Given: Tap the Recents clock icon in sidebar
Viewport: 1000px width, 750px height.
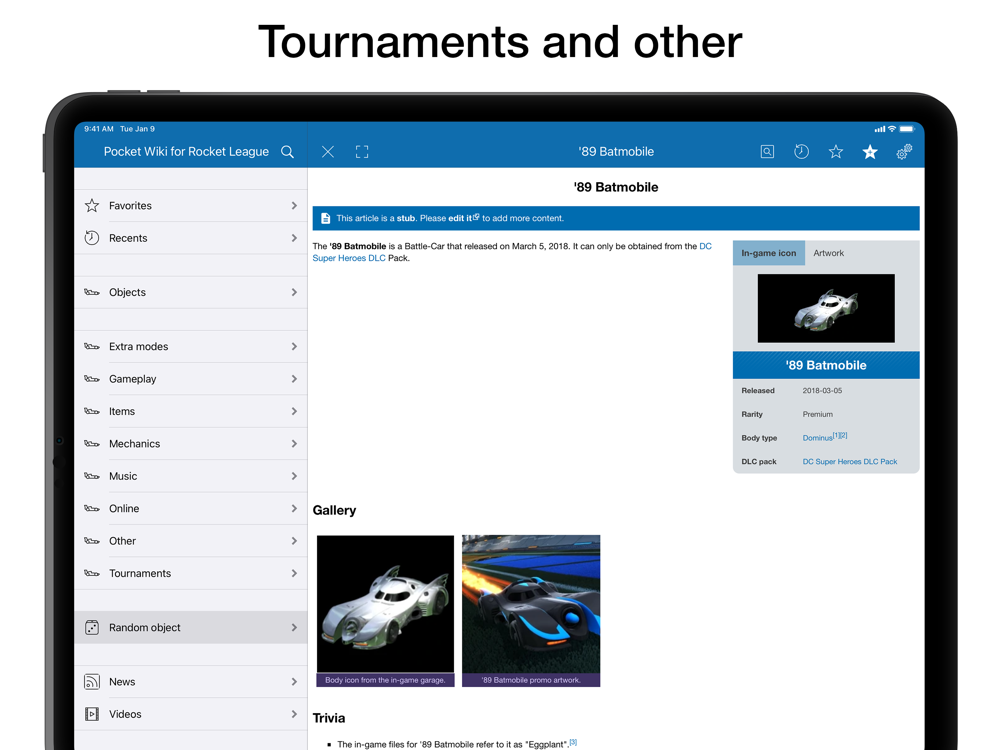Looking at the screenshot, I should coord(92,238).
